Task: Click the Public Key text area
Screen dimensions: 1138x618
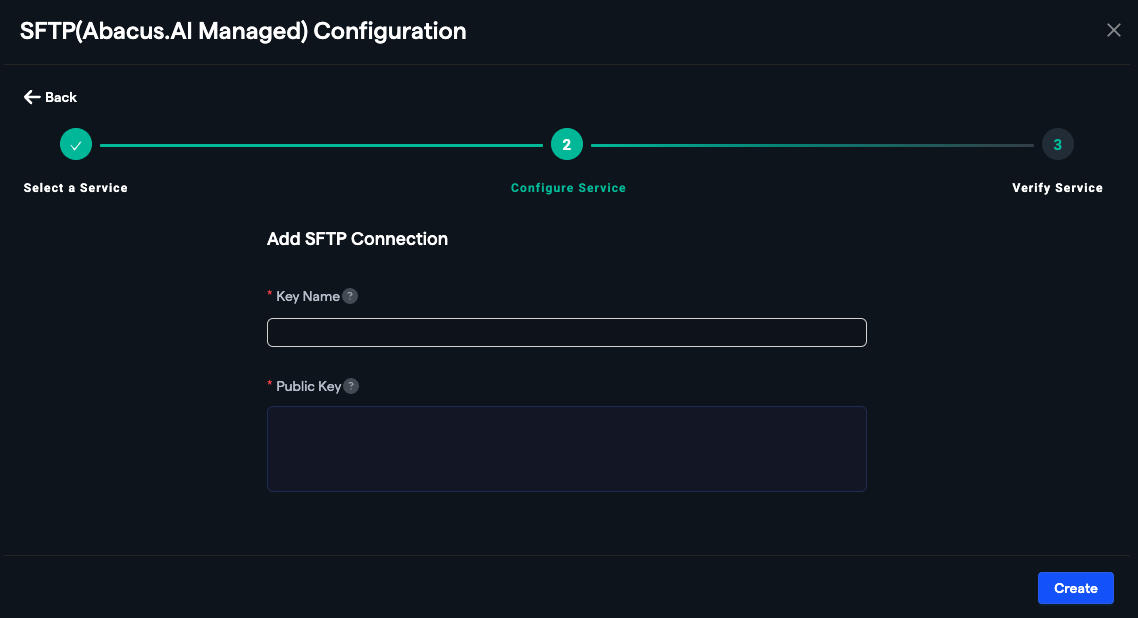Action: click(566, 448)
